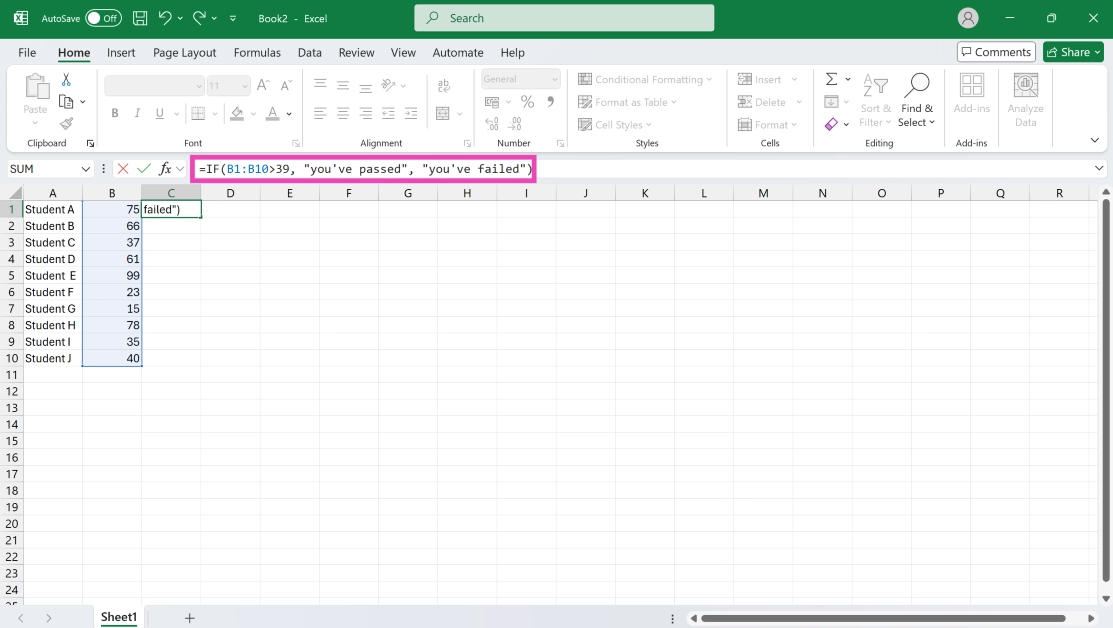Click the Save icon in title bar
The width and height of the screenshot is (1113, 628).
tap(140, 18)
